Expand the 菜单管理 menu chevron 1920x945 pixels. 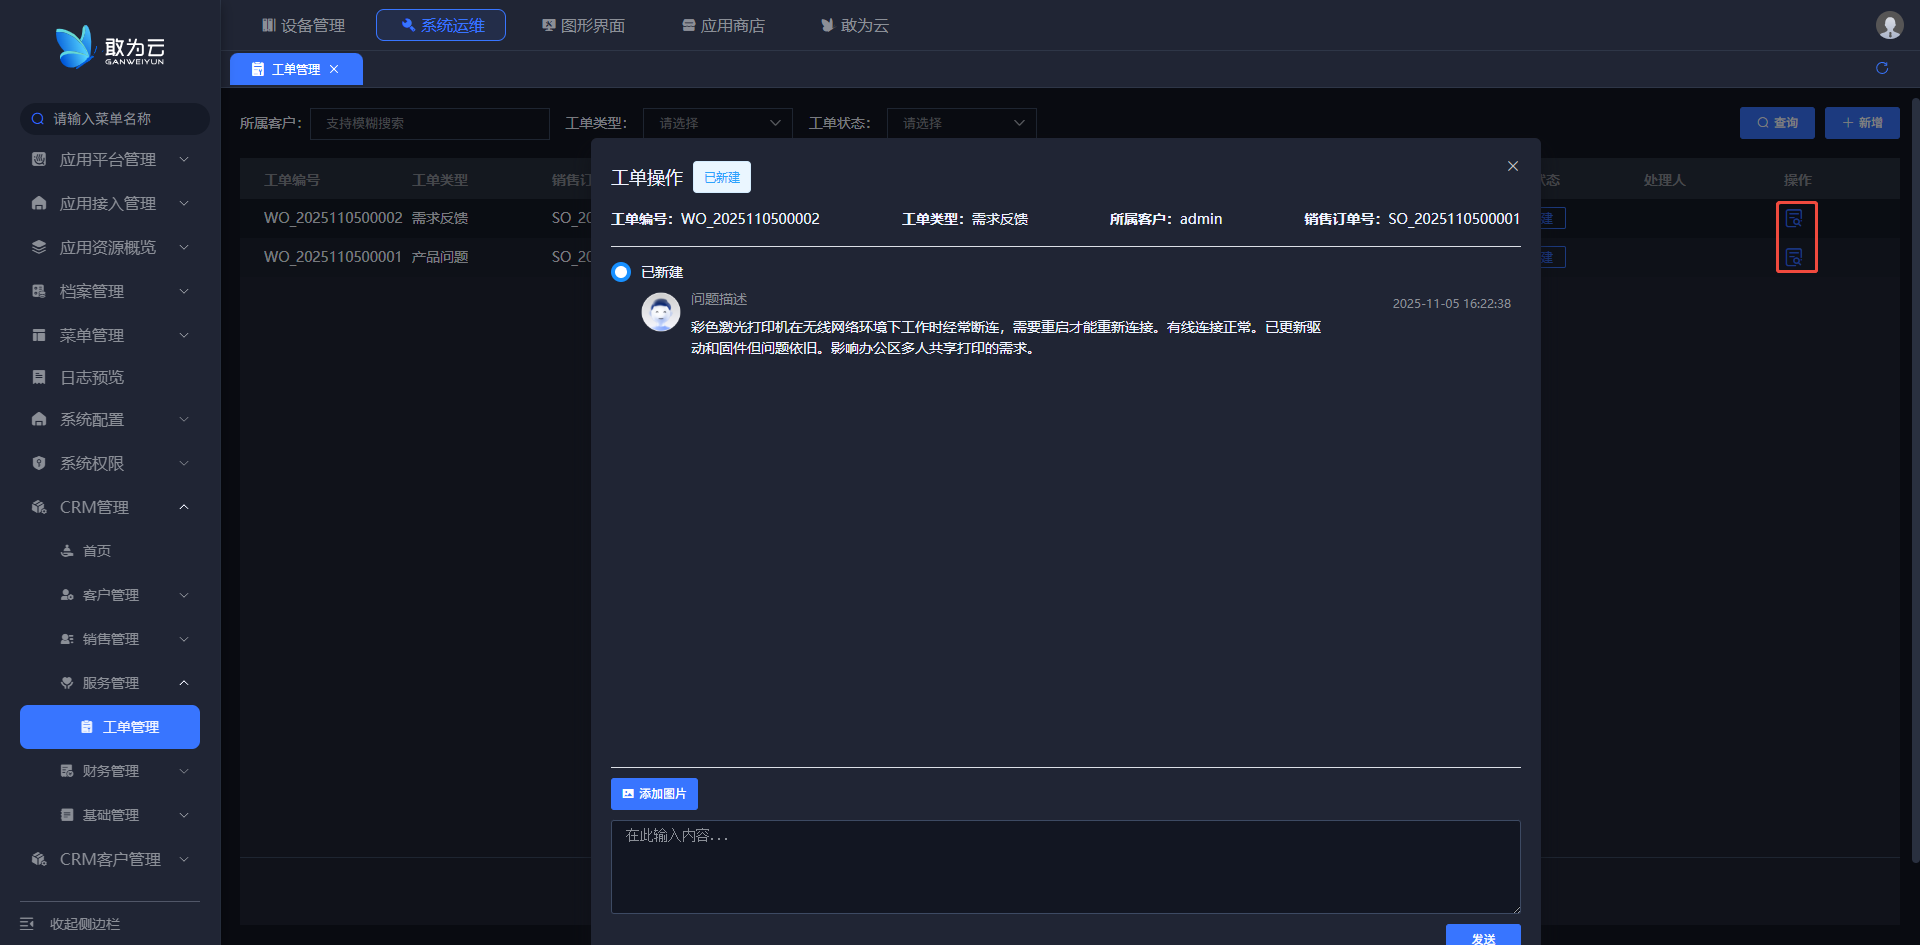pyautogui.click(x=184, y=335)
